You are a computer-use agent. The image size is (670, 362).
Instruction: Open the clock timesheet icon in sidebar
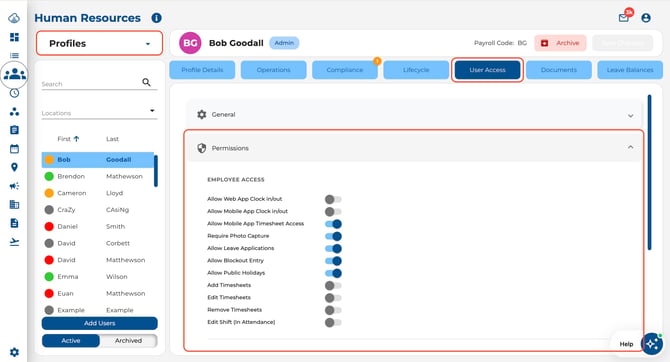pos(14,93)
